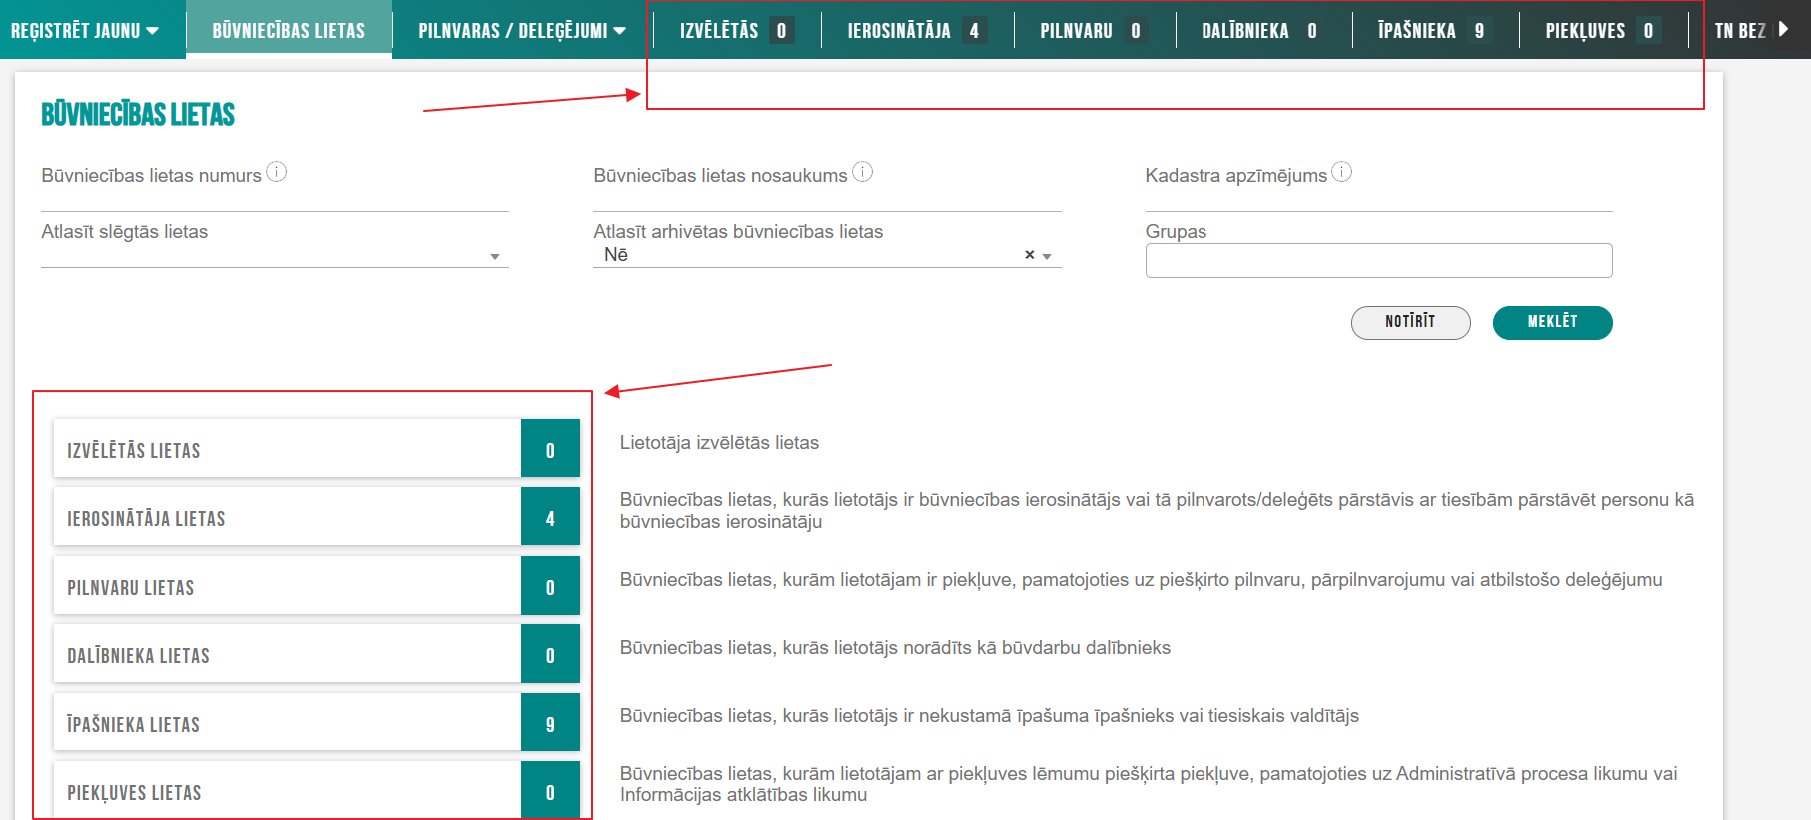Click the text Lietotāja izvēlētās lietas

(719, 442)
